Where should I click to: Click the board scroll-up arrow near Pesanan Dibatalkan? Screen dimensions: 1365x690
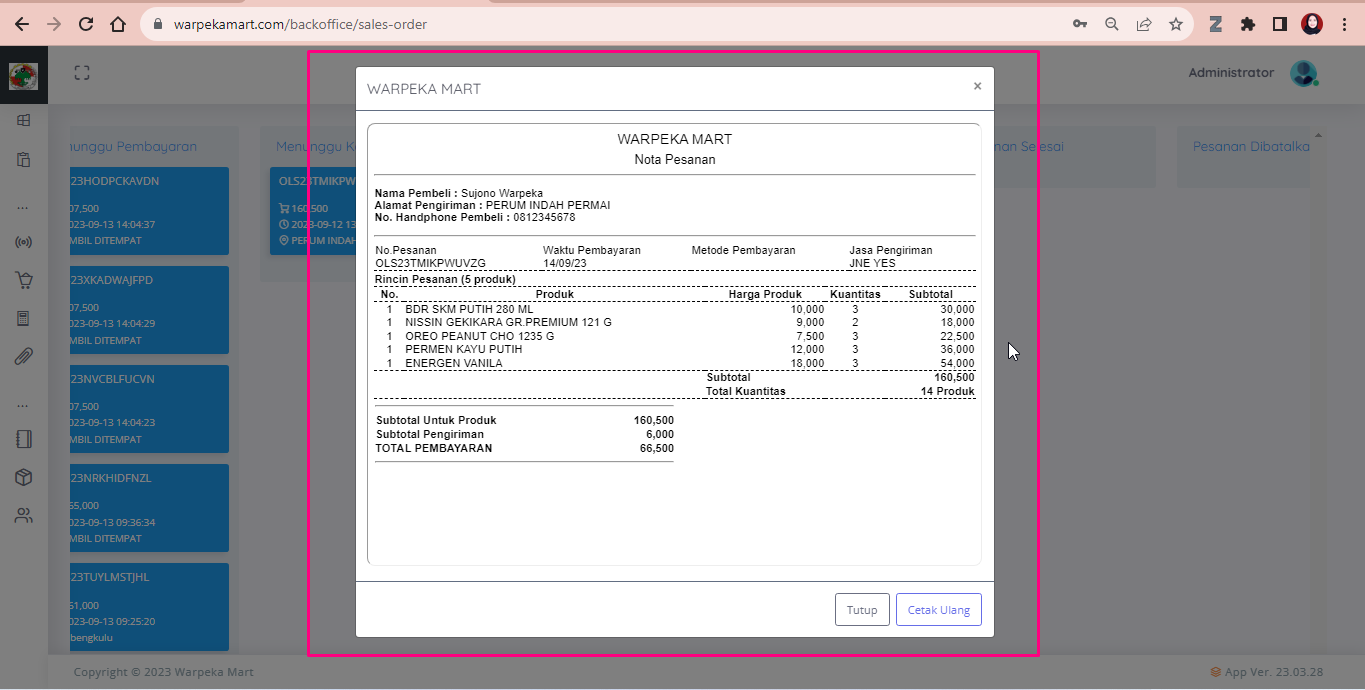tap(1317, 135)
